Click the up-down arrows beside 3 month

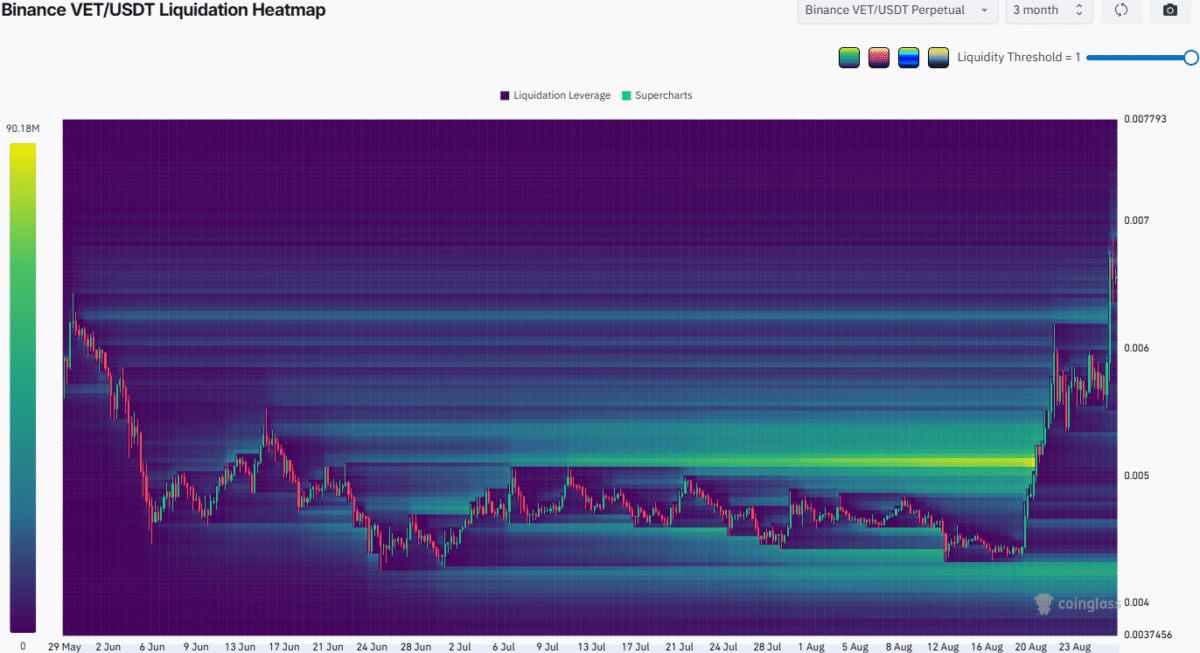click(x=1078, y=10)
